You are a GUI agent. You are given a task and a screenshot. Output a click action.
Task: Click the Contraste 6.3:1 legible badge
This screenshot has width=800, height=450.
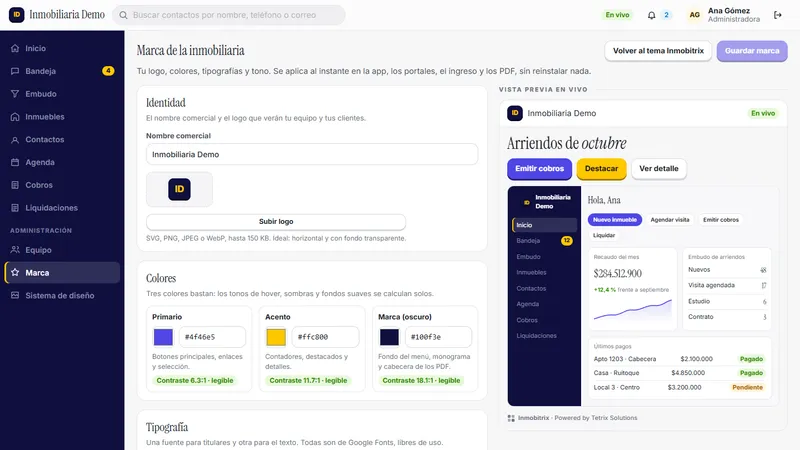coord(194,381)
